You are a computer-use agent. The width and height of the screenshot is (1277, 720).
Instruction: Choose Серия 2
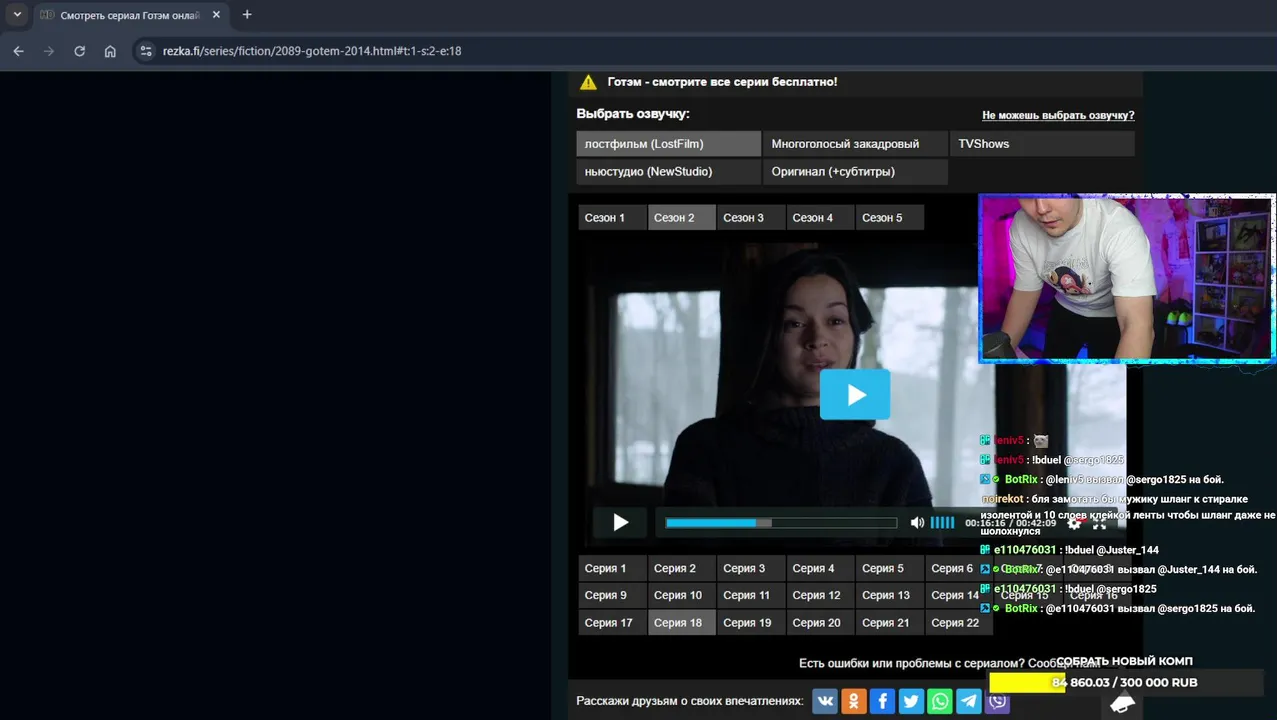[x=681, y=568]
